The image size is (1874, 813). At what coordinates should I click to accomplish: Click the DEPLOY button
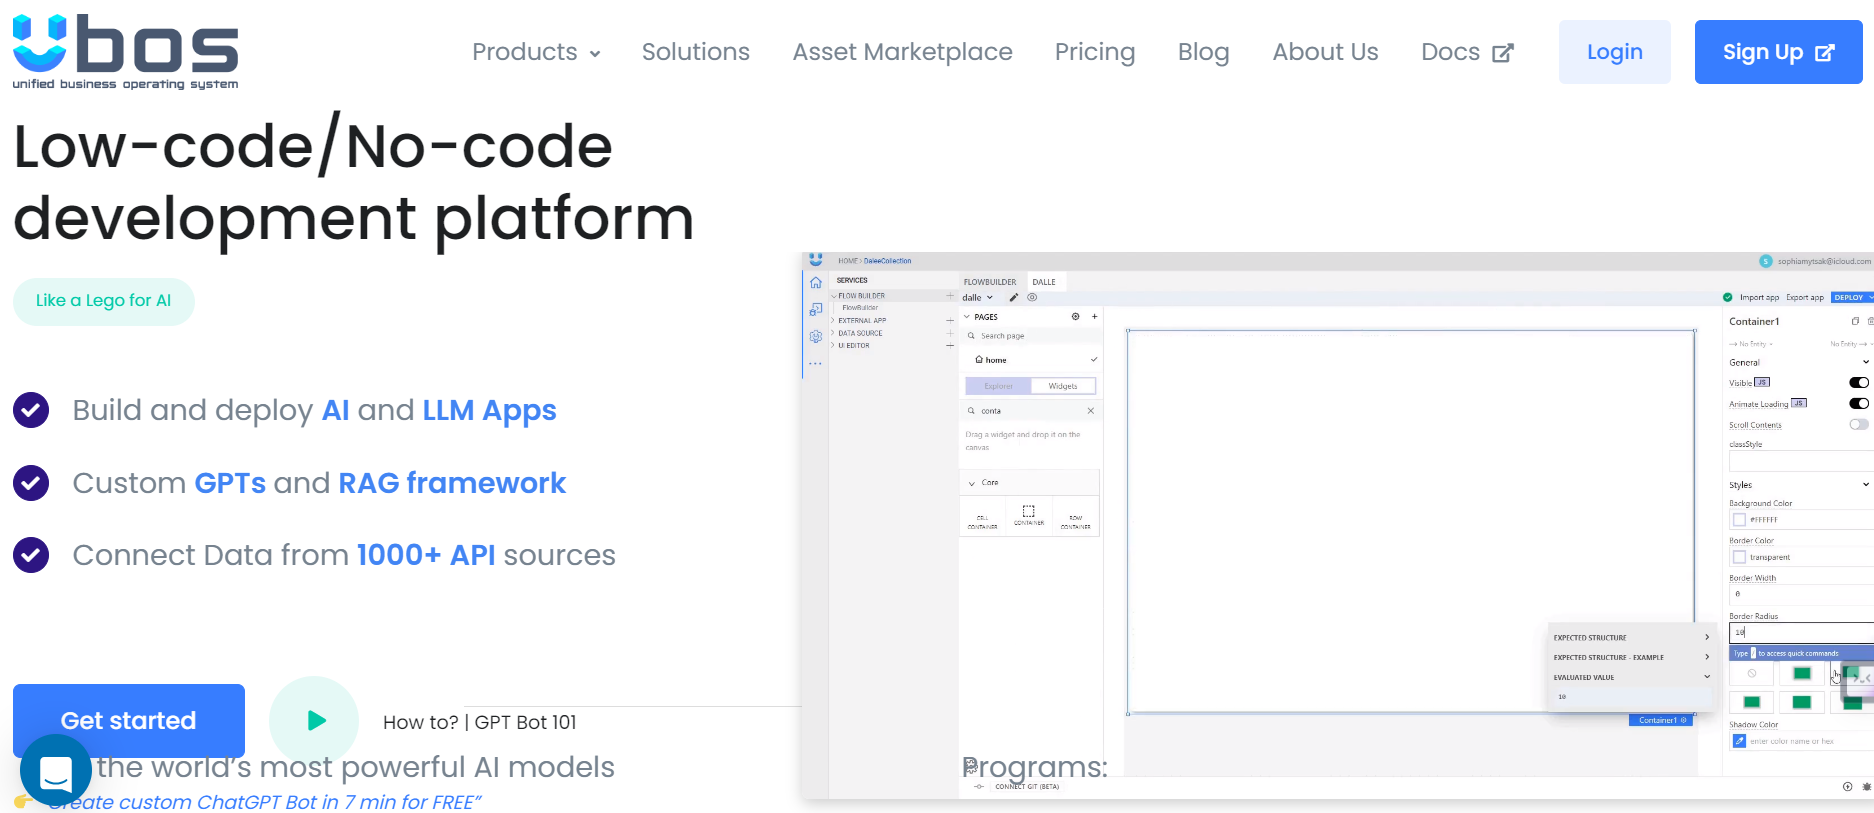click(1851, 297)
